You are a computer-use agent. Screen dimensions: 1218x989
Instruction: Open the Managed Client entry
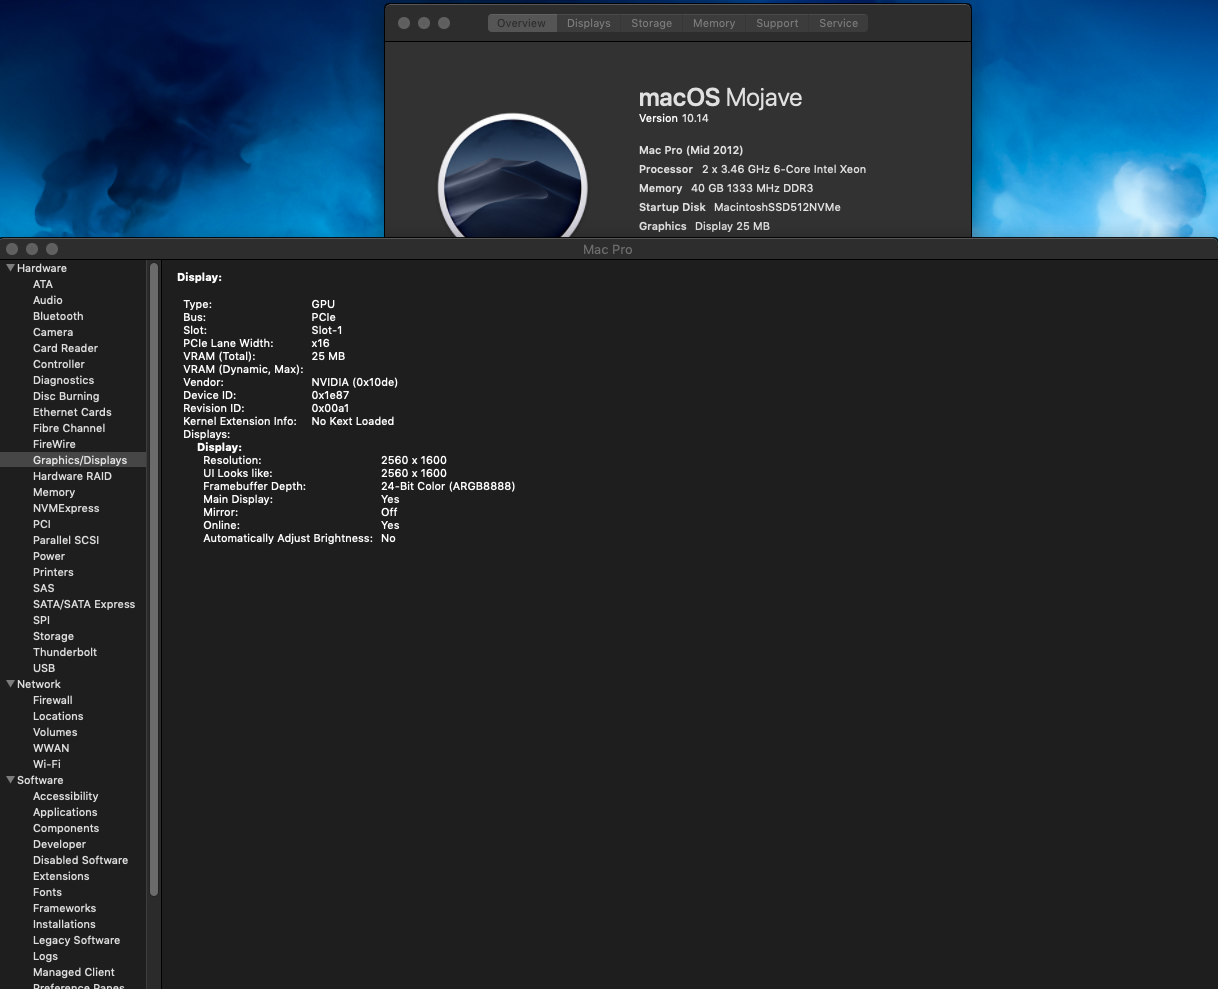74,972
